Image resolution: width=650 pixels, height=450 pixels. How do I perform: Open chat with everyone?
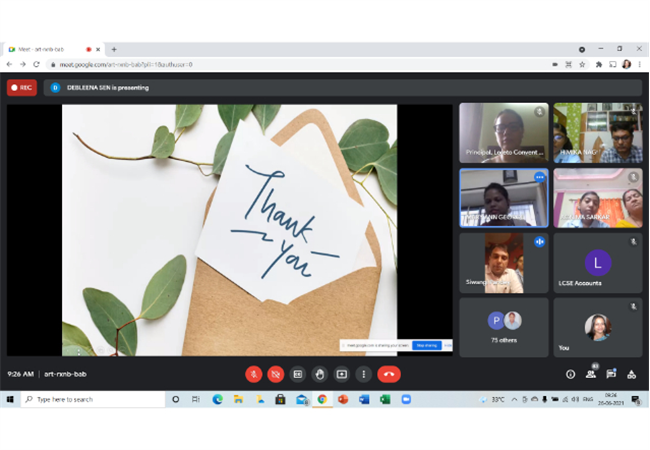(611, 374)
